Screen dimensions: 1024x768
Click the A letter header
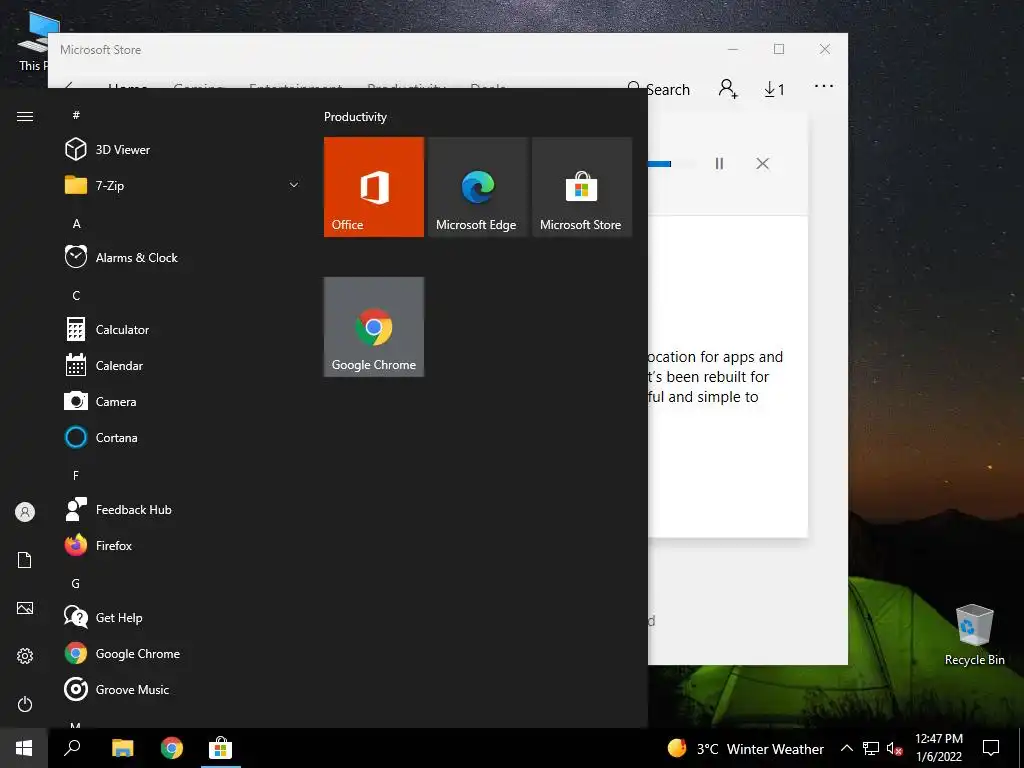click(76, 223)
